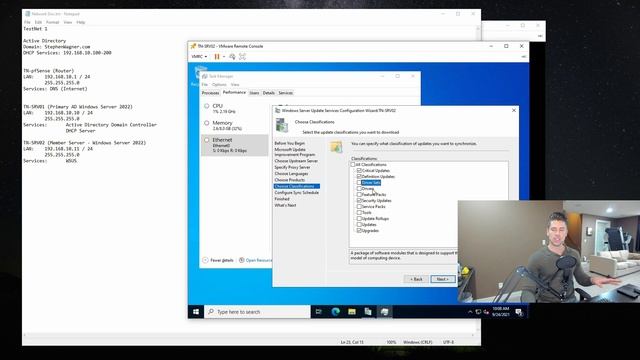Open Task Manager File menu
Viewport: 640px width, 360px height.
[x=205, y=84]
